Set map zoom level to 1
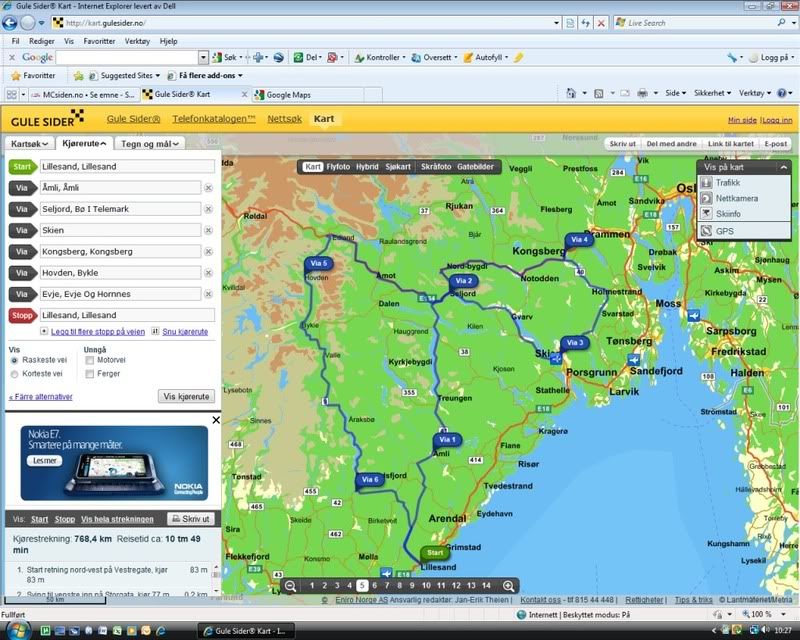800x640 pixels. tap(312, 586)
